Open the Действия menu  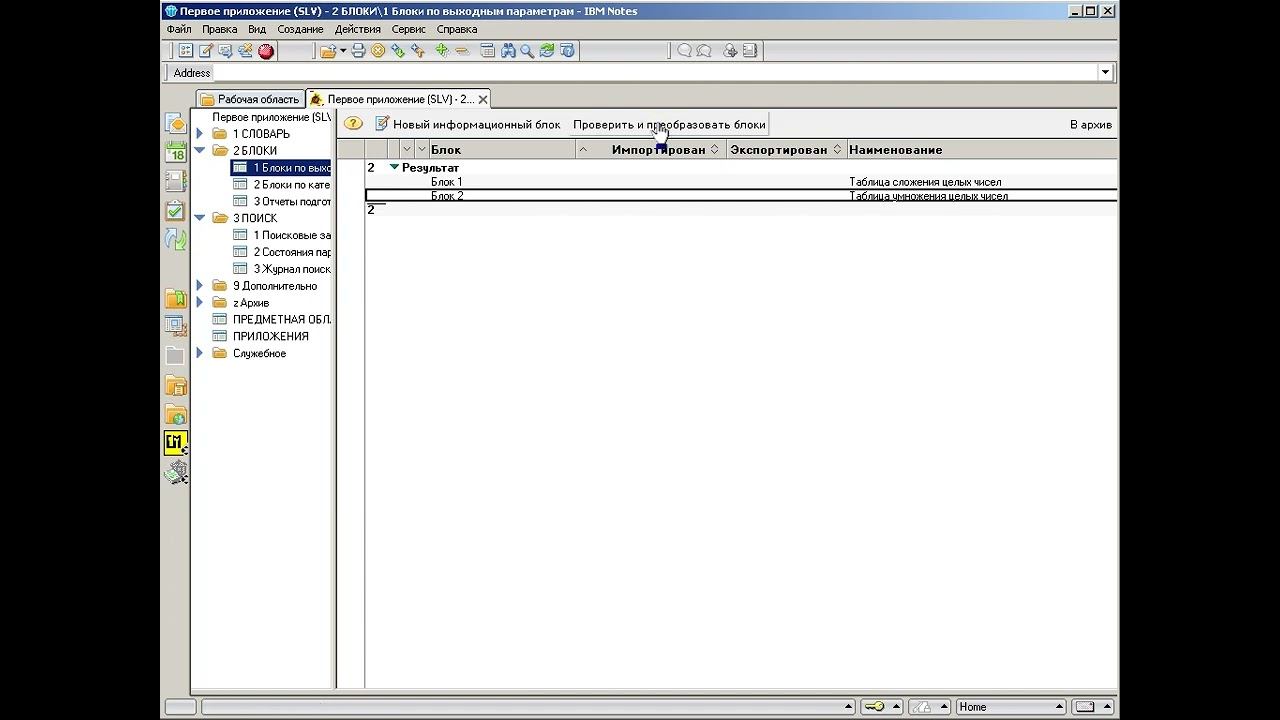tap(358, 29)
